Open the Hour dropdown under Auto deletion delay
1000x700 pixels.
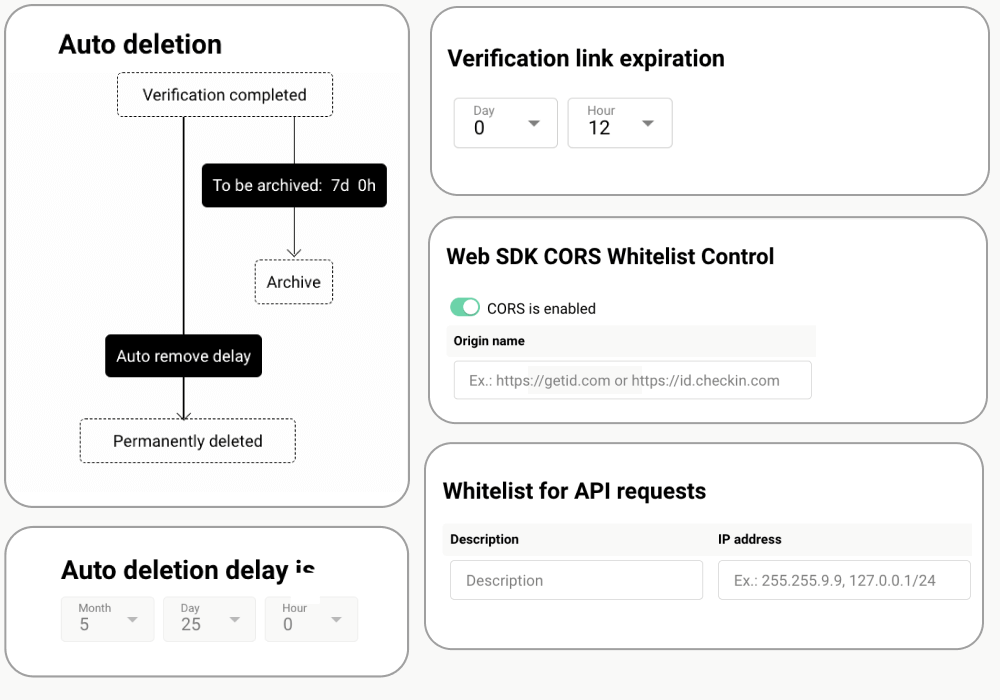(311, 619)
